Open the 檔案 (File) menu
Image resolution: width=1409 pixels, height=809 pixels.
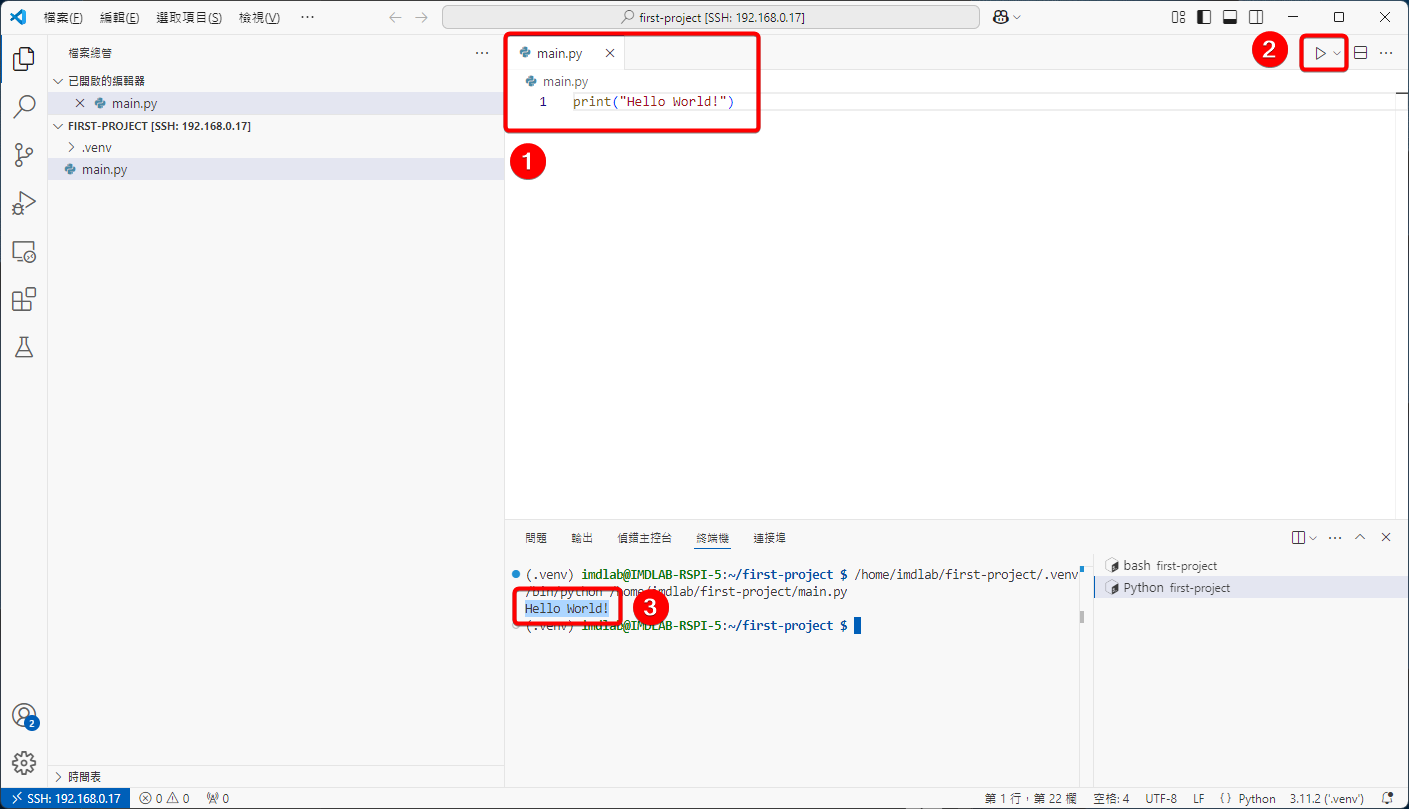(63, 18)
